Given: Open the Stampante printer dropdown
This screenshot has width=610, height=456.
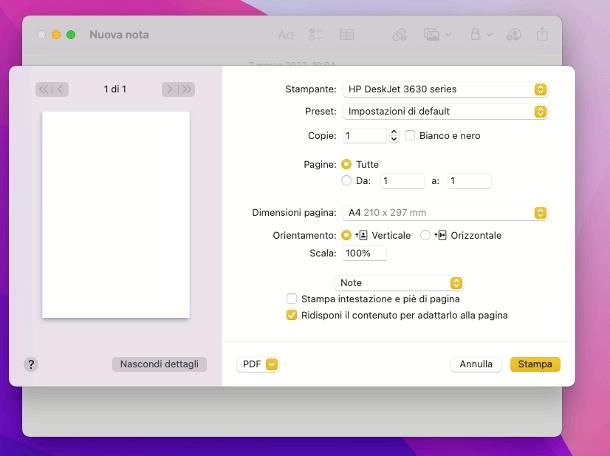Looking at the screenshot, I should (x=445, y=89).
